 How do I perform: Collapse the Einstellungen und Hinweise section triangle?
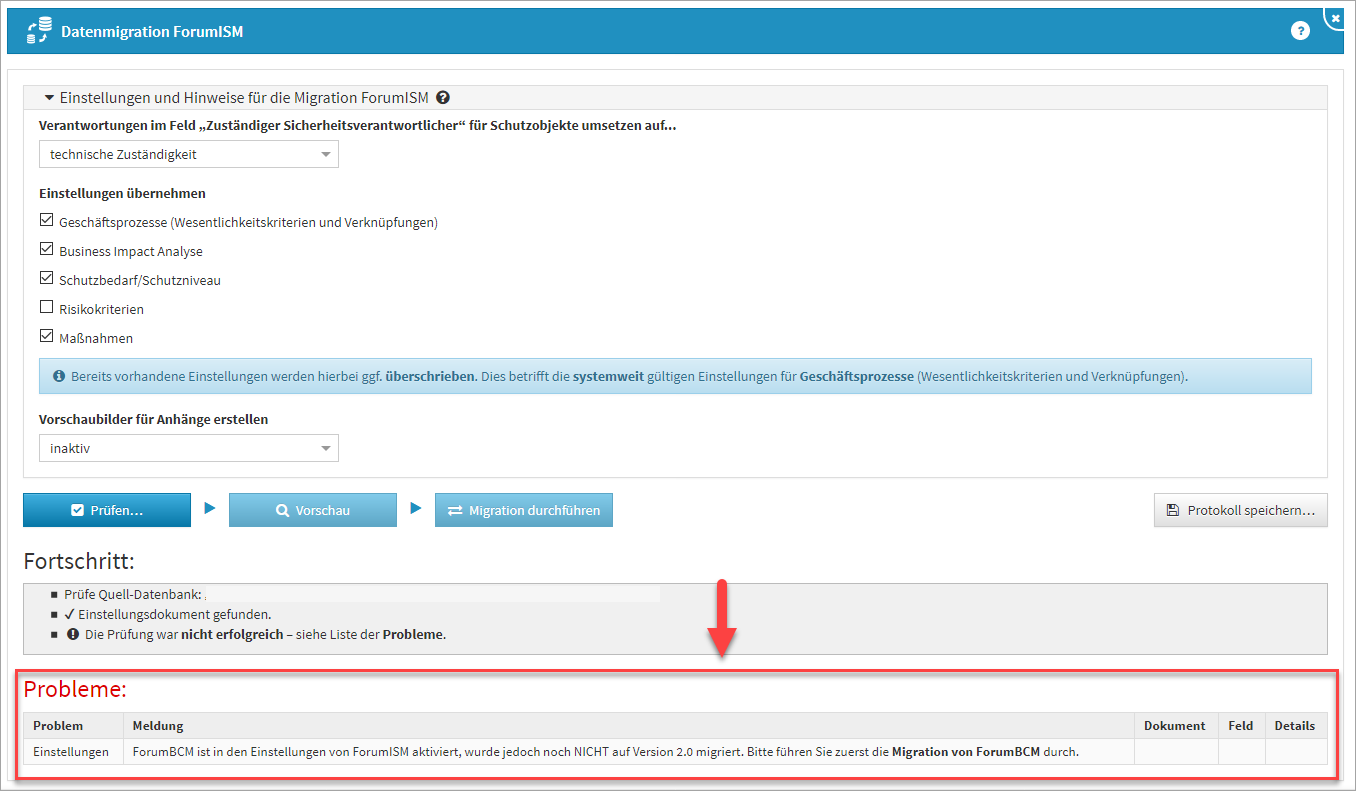coord(48,98)
